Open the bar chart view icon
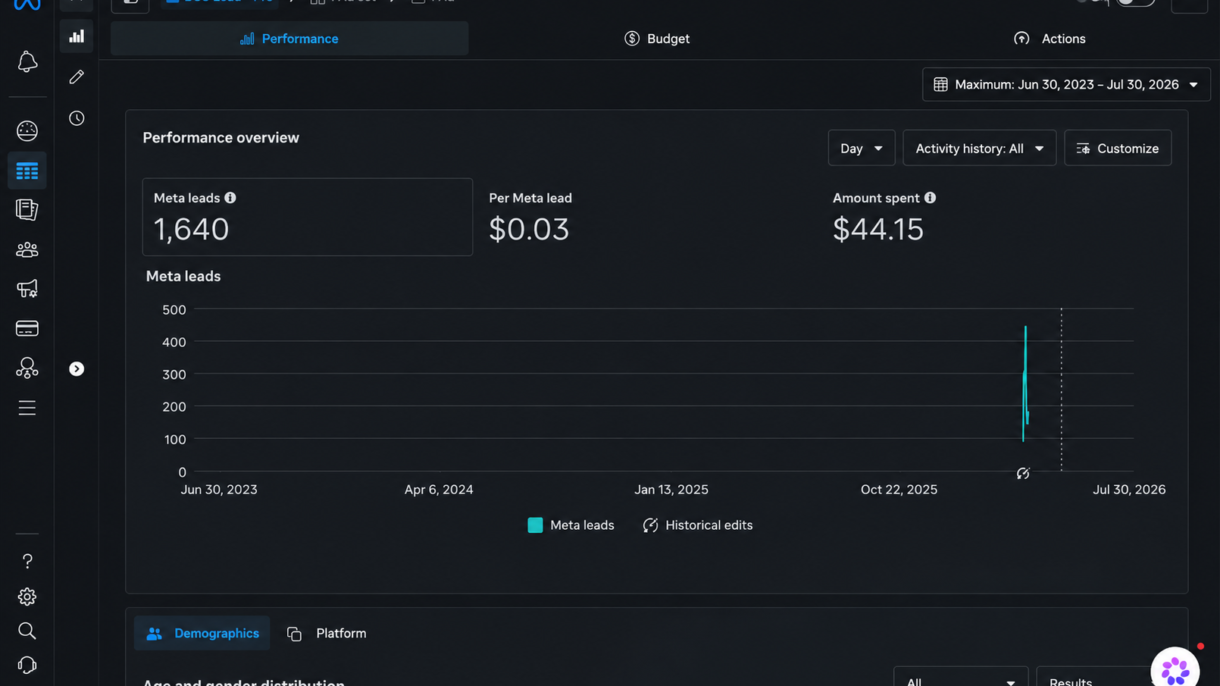Viewport: 1220px width, 686px height. click(x=77, y=37)
